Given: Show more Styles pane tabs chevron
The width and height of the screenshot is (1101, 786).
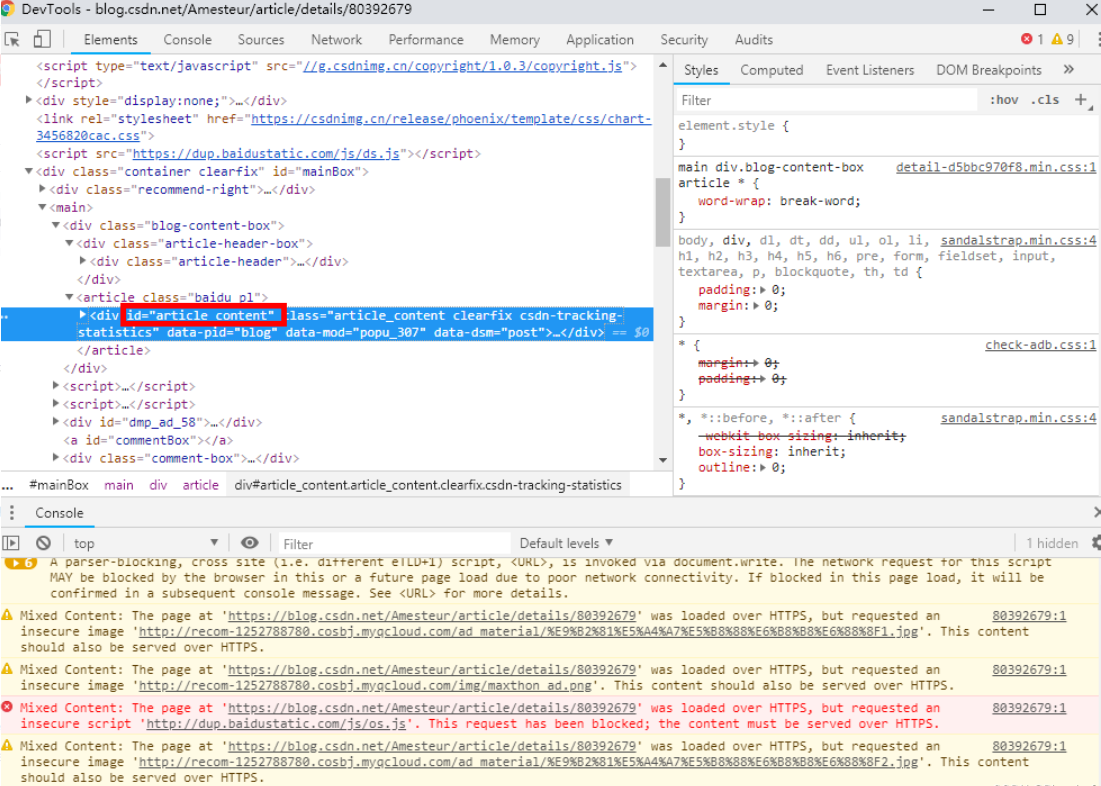Looking at the screenshot, I should [1068, 70].
